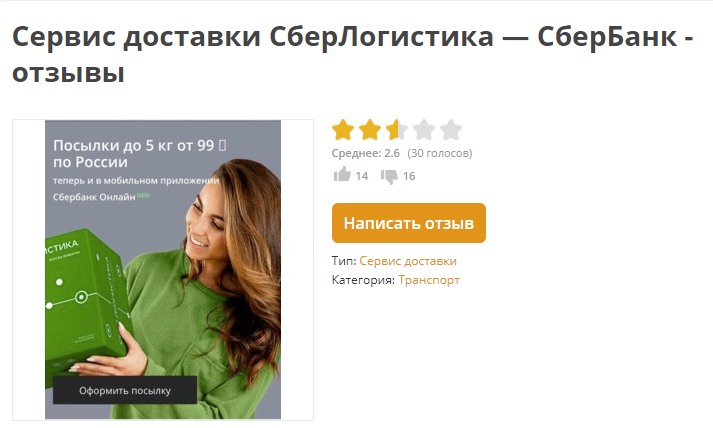
Task: Click the Среднее: 2.6 average text
Action: click(x=366, y=153)
